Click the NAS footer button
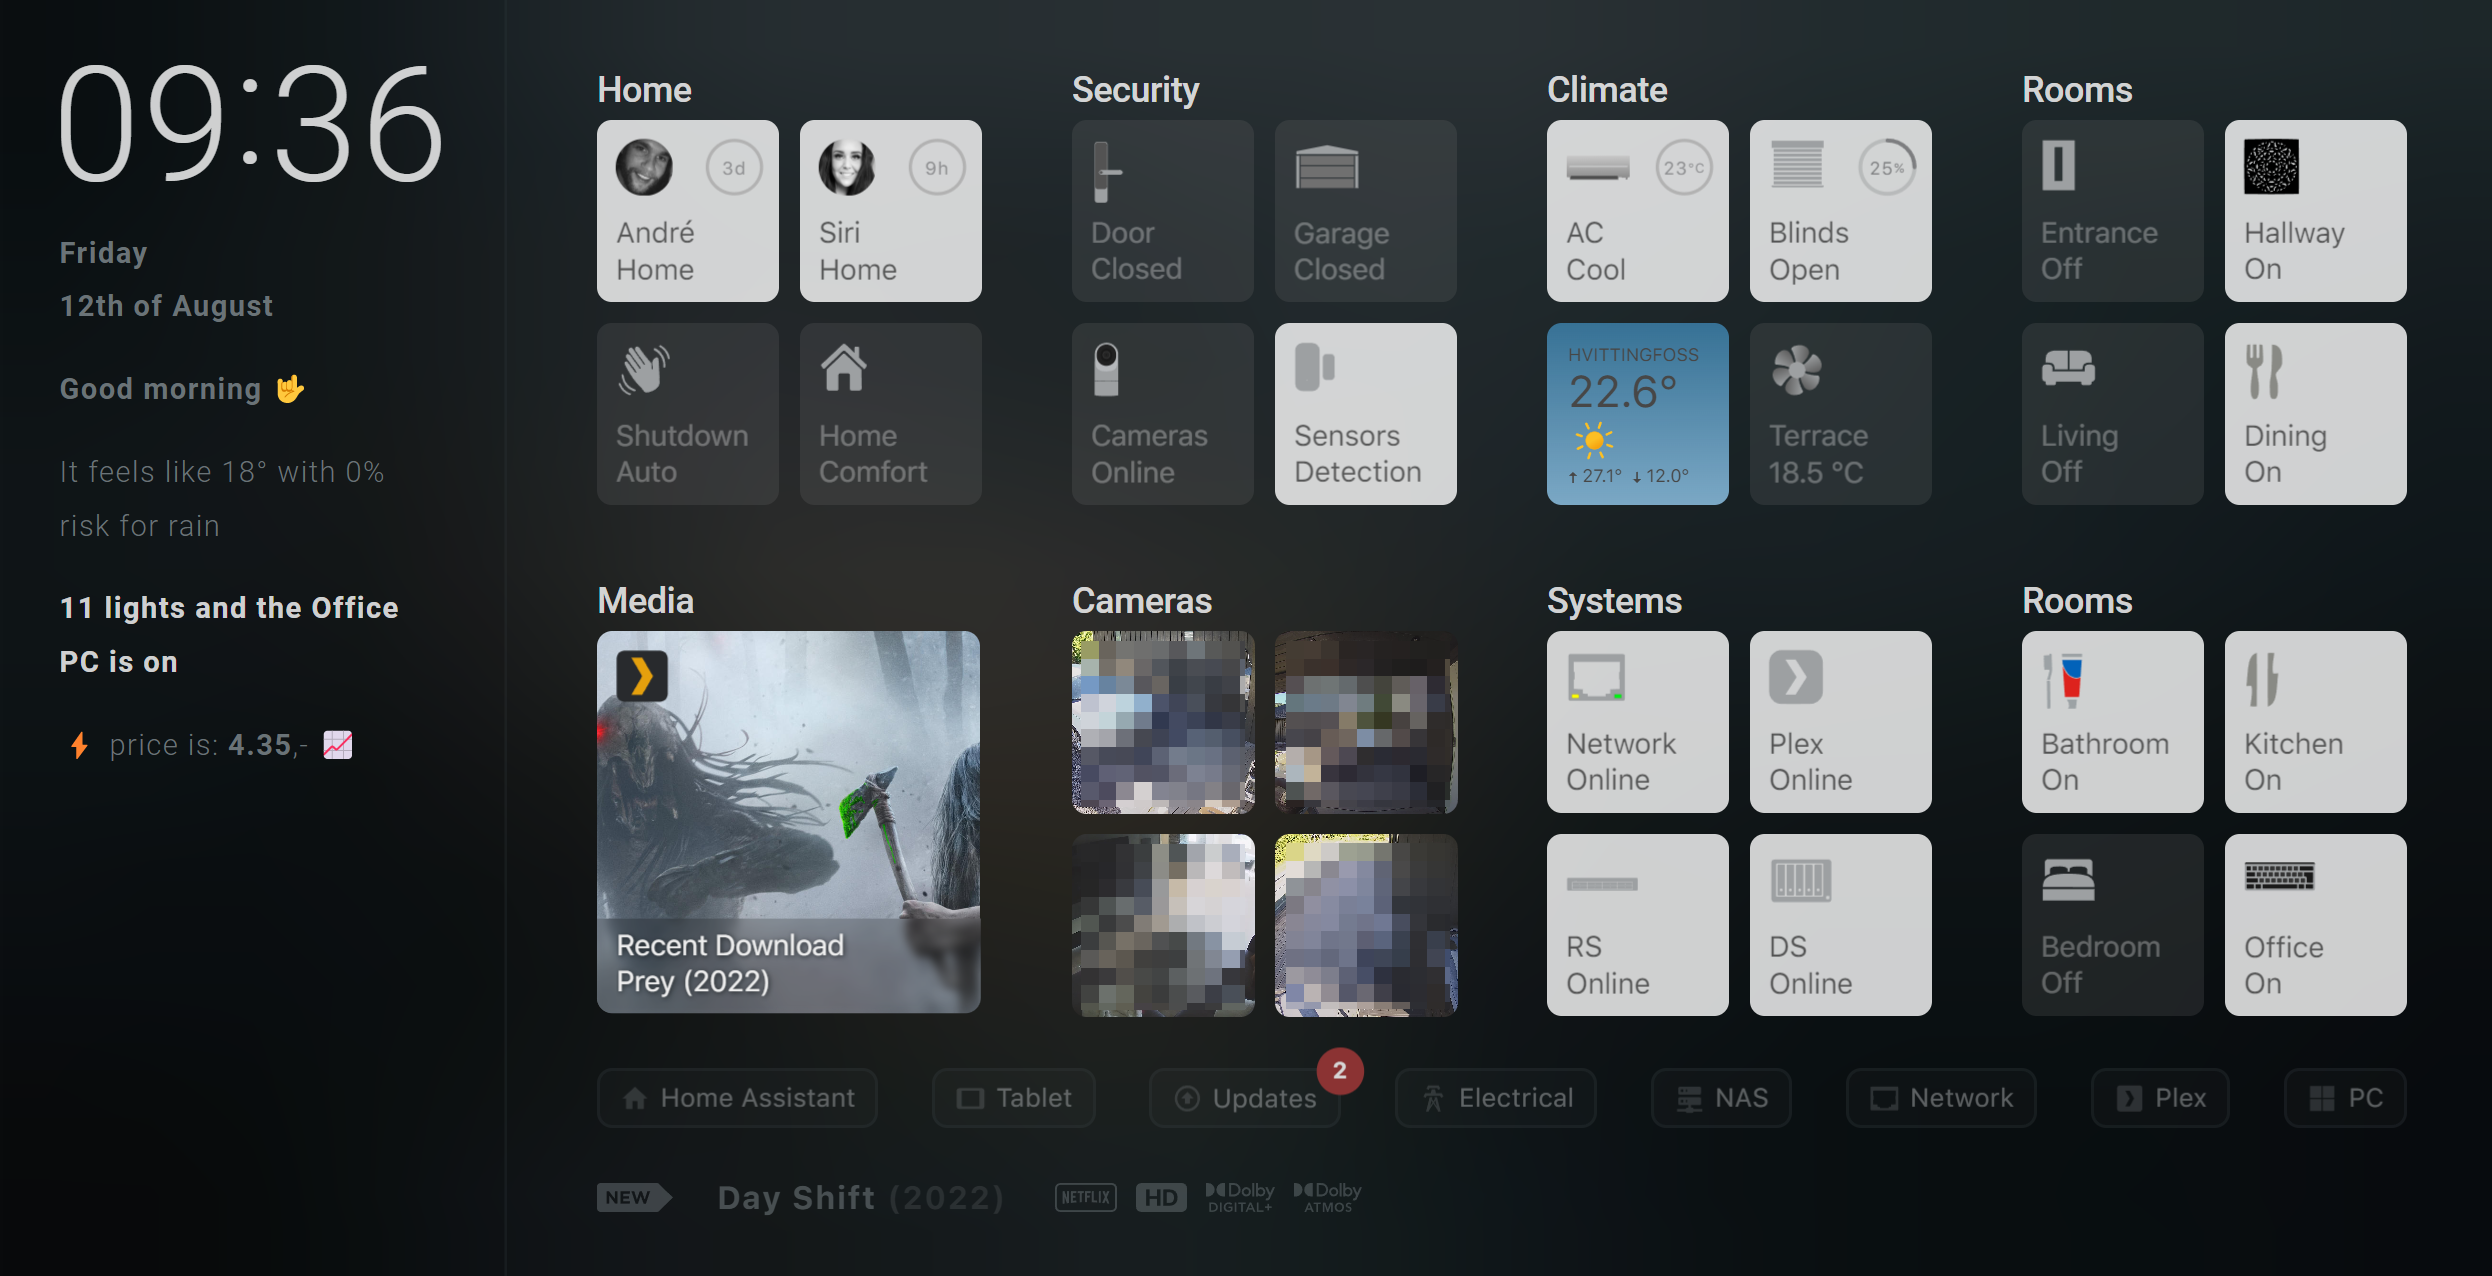The image size is (2492, 1276). tap(1721, 1098)
